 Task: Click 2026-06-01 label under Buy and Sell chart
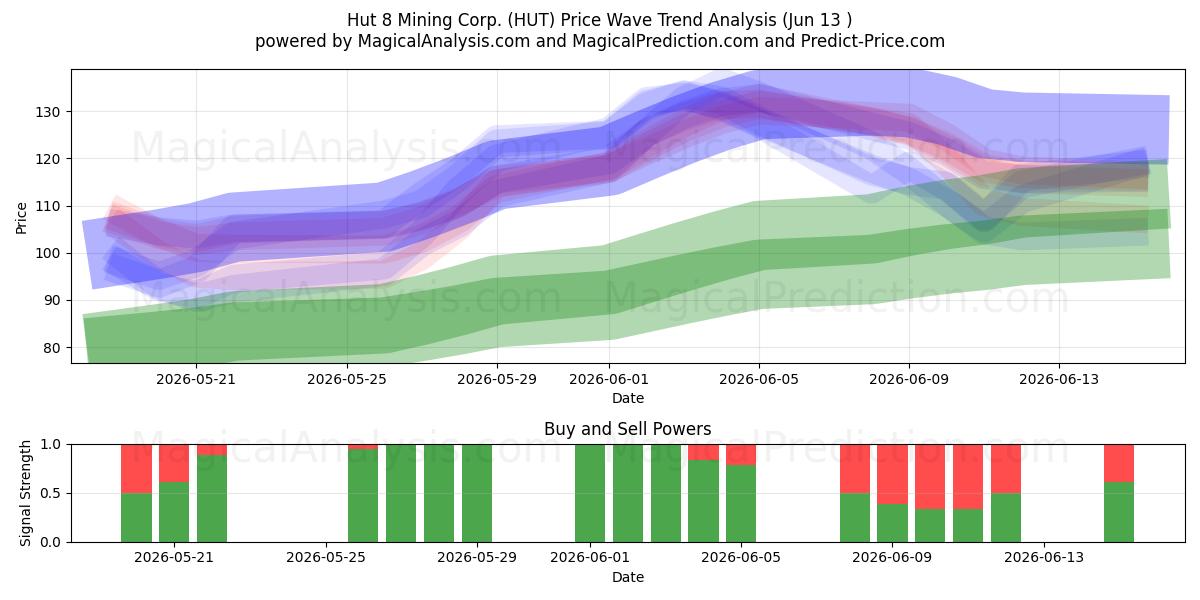[590, 558]
